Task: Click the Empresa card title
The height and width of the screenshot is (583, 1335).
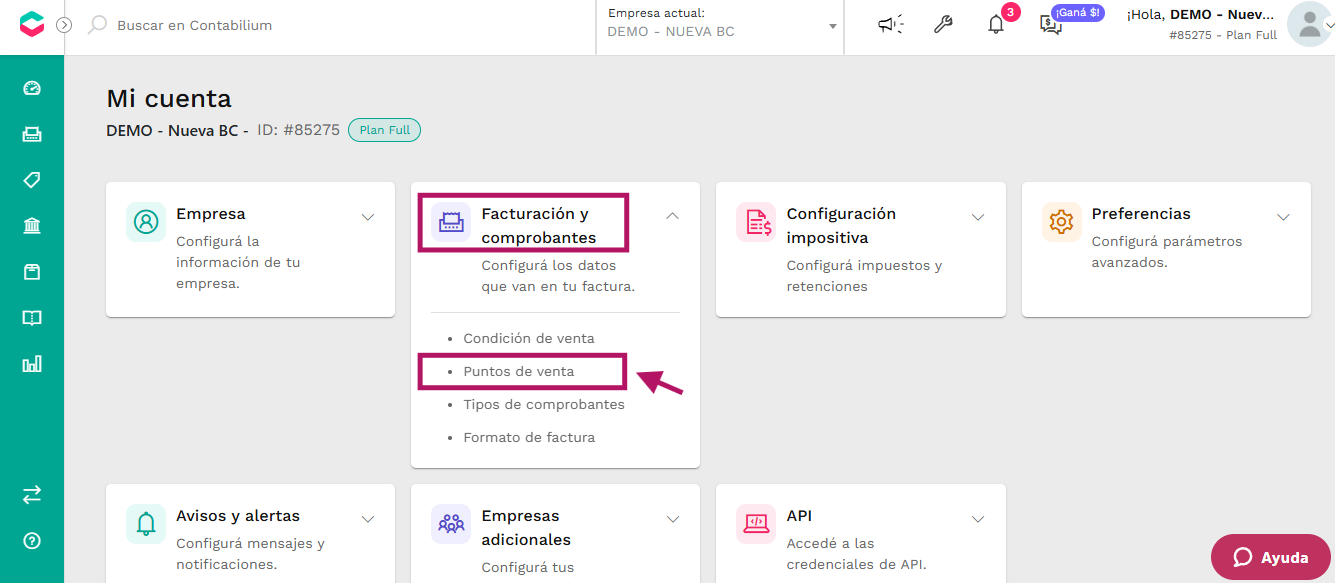Action: (211, 214)
